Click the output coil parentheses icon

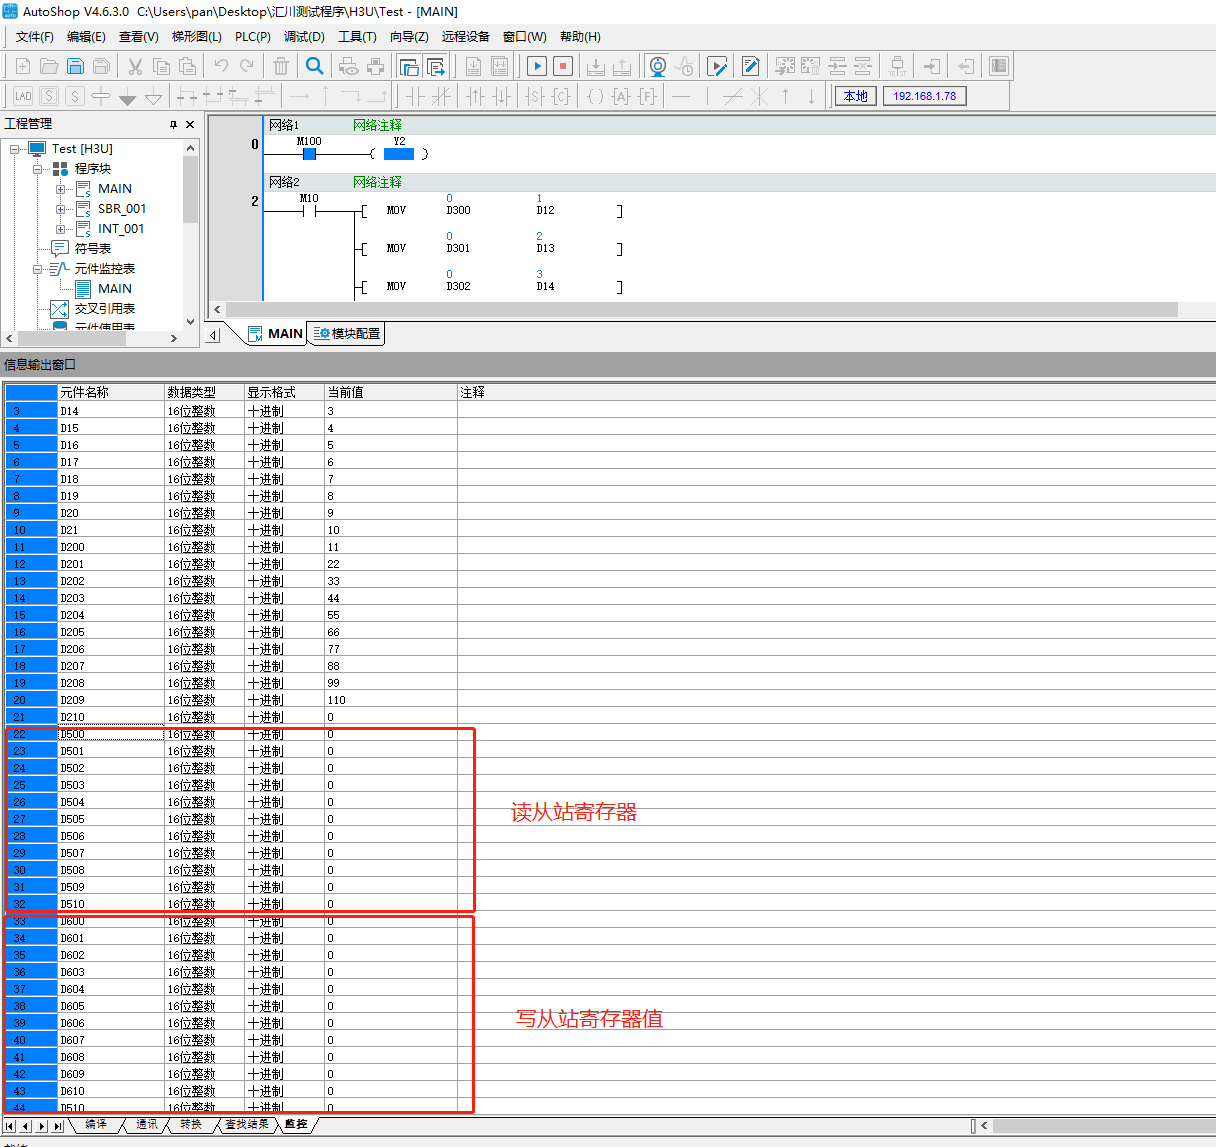[596, 96]
